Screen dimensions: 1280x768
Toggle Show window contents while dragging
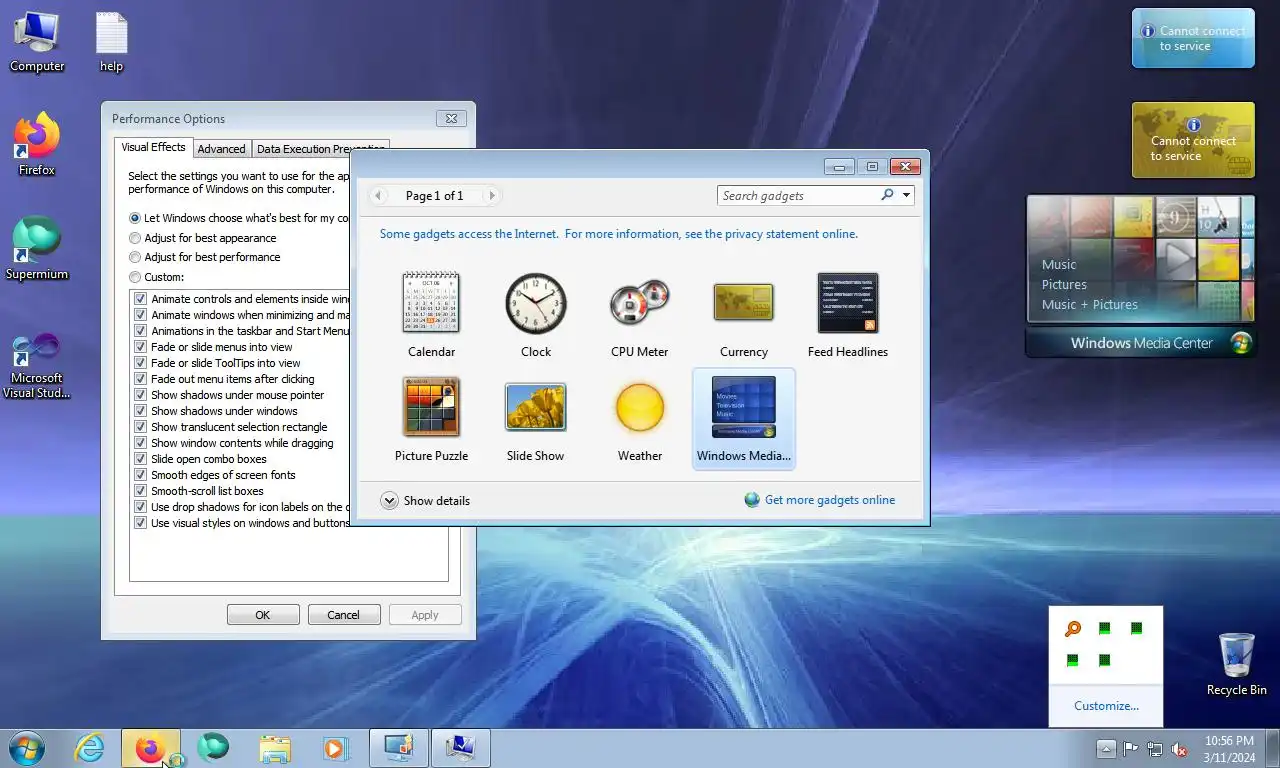(x=141, y=443)
